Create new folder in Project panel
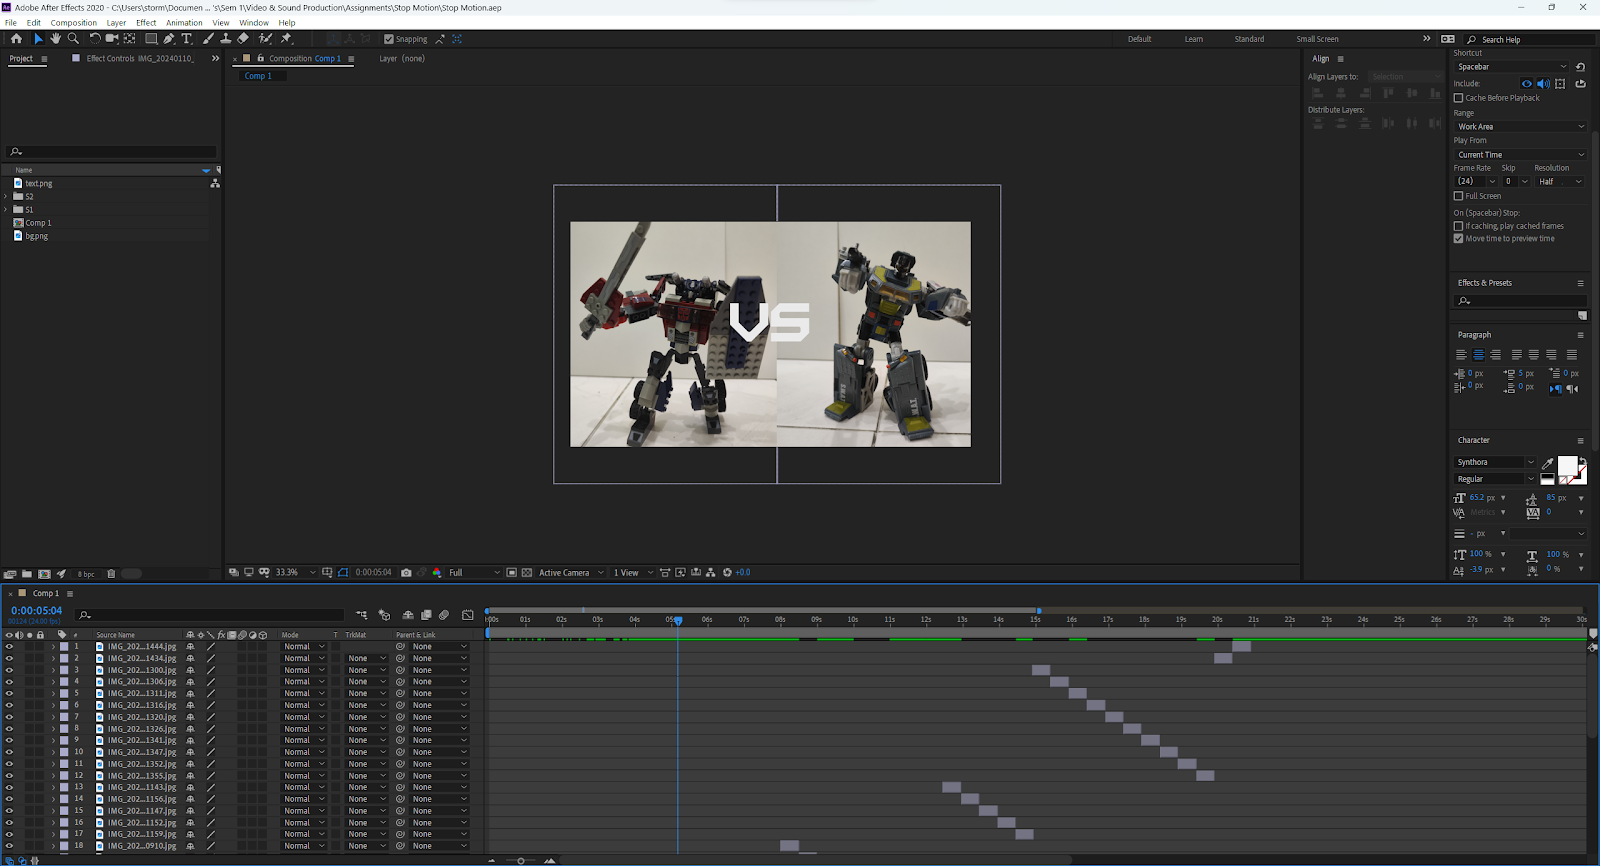1600x866 pixels. click(27, 574)
